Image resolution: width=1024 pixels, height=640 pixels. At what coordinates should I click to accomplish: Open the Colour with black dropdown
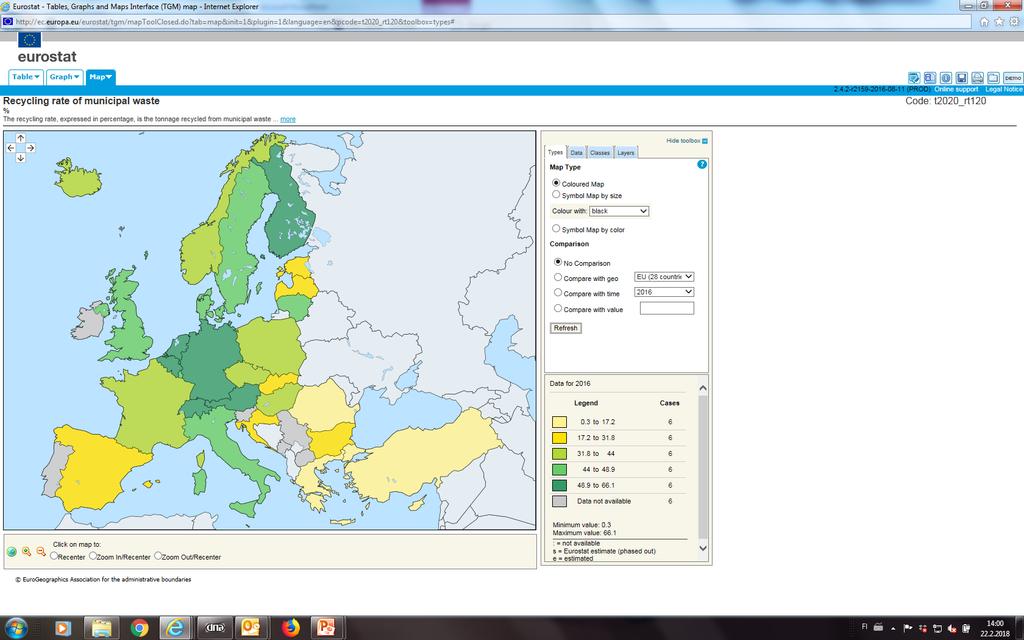[x=618, y=211]
